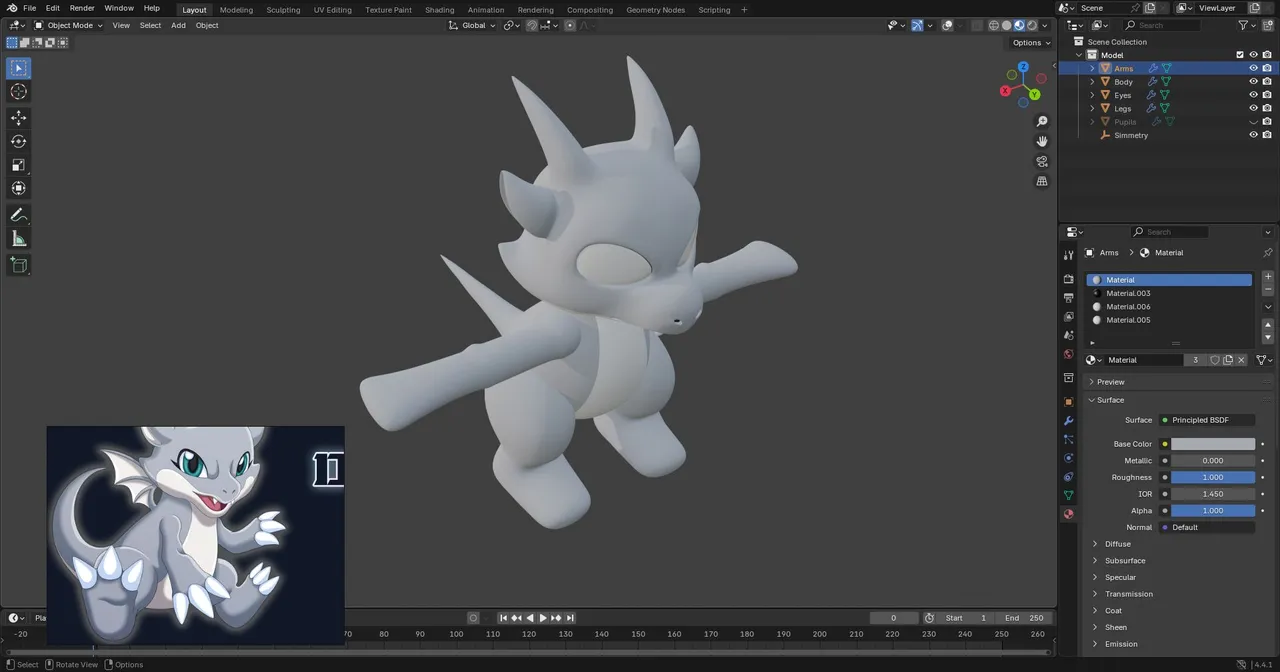Expand the Subsurface panel
The height and width of the screenshot is (672, 1280).
[x=1125, y=561]
